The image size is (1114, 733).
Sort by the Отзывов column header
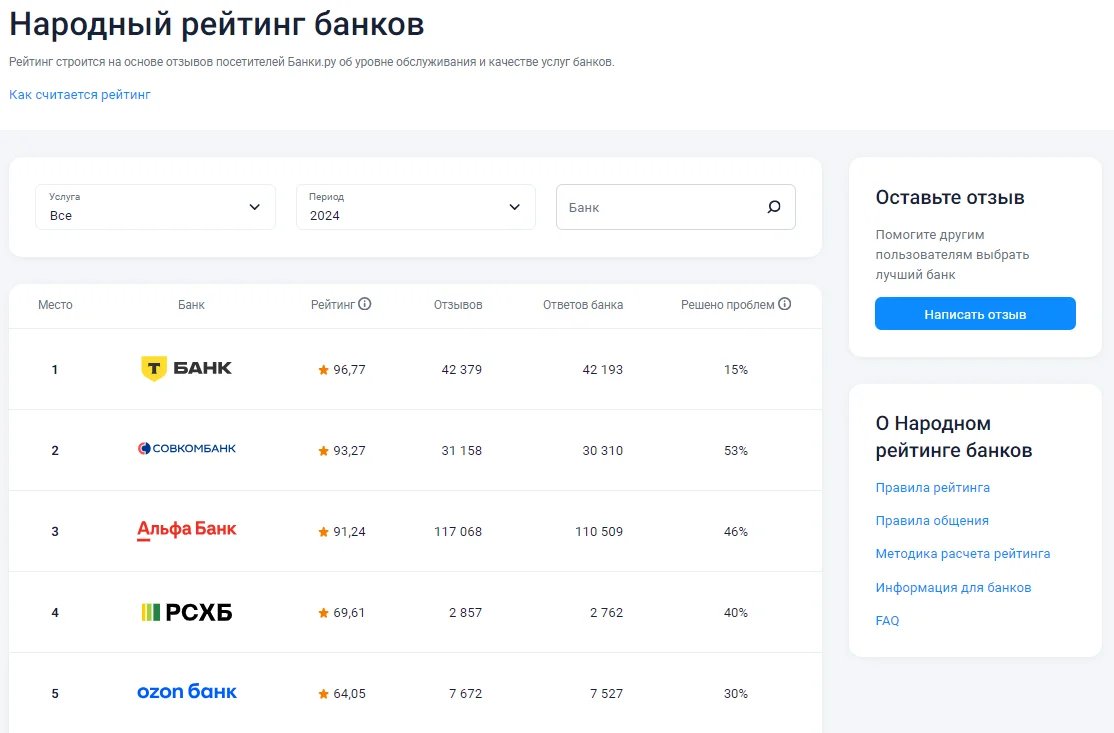(x=458, y=305)
